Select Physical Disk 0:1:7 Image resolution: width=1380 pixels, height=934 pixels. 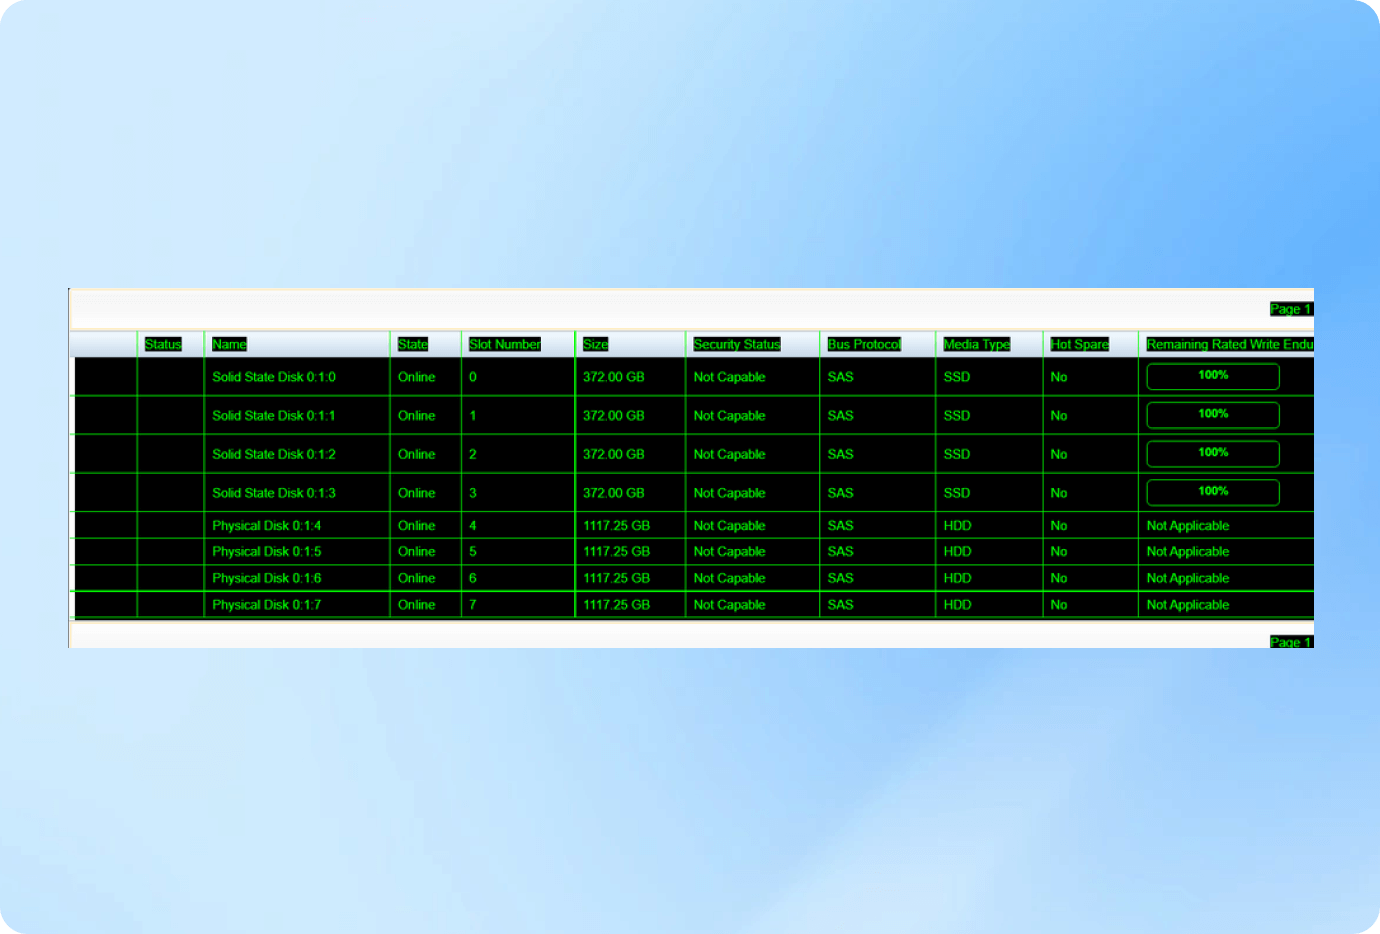coord(267,605)
